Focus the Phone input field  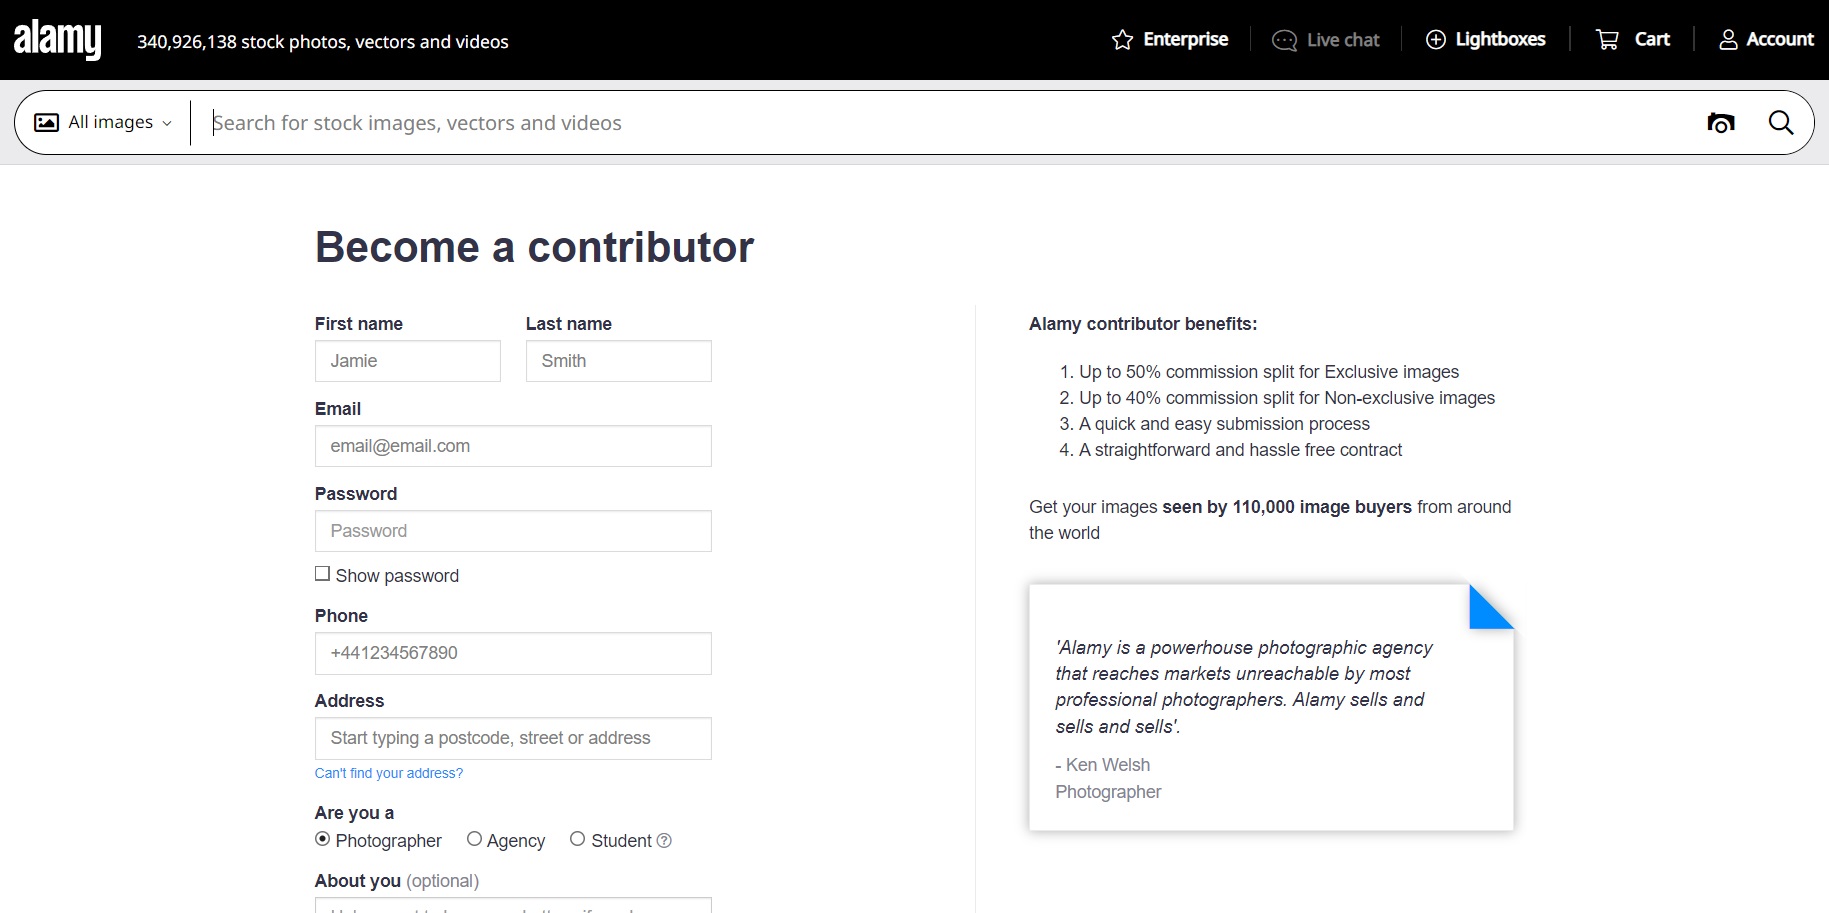click(x=513, y=653)
